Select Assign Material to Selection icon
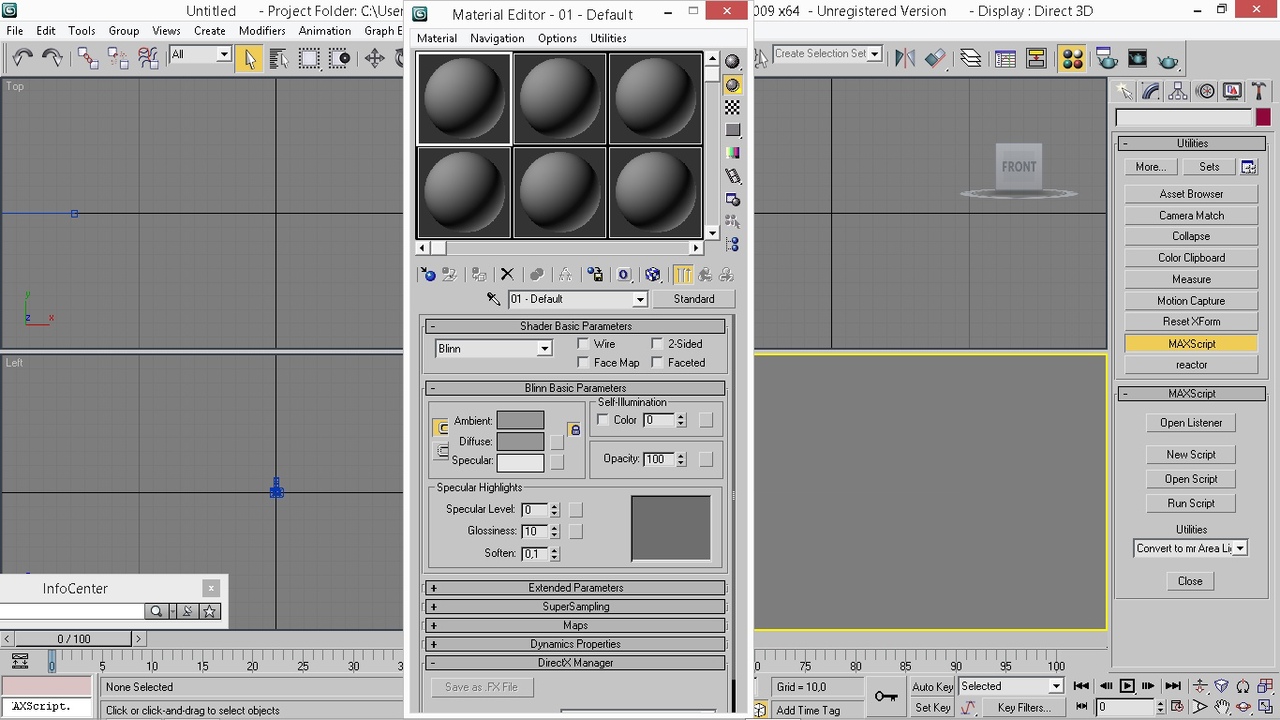 pyautogui.click(x=478, y=274)
